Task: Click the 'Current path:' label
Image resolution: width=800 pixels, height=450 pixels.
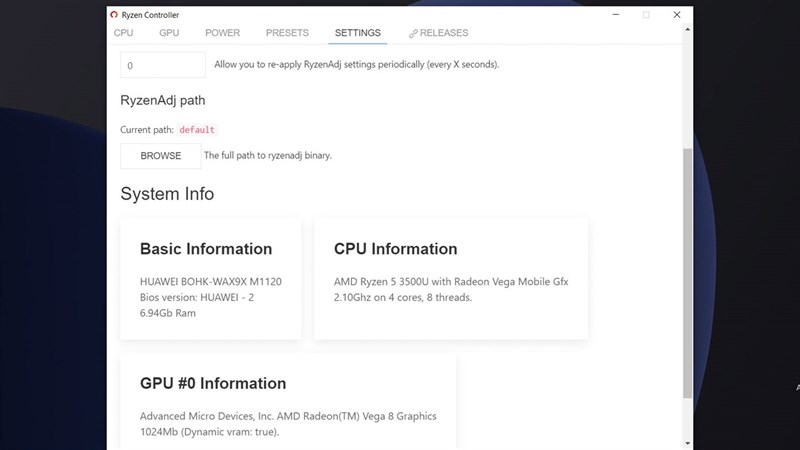Action: (147, 130)
